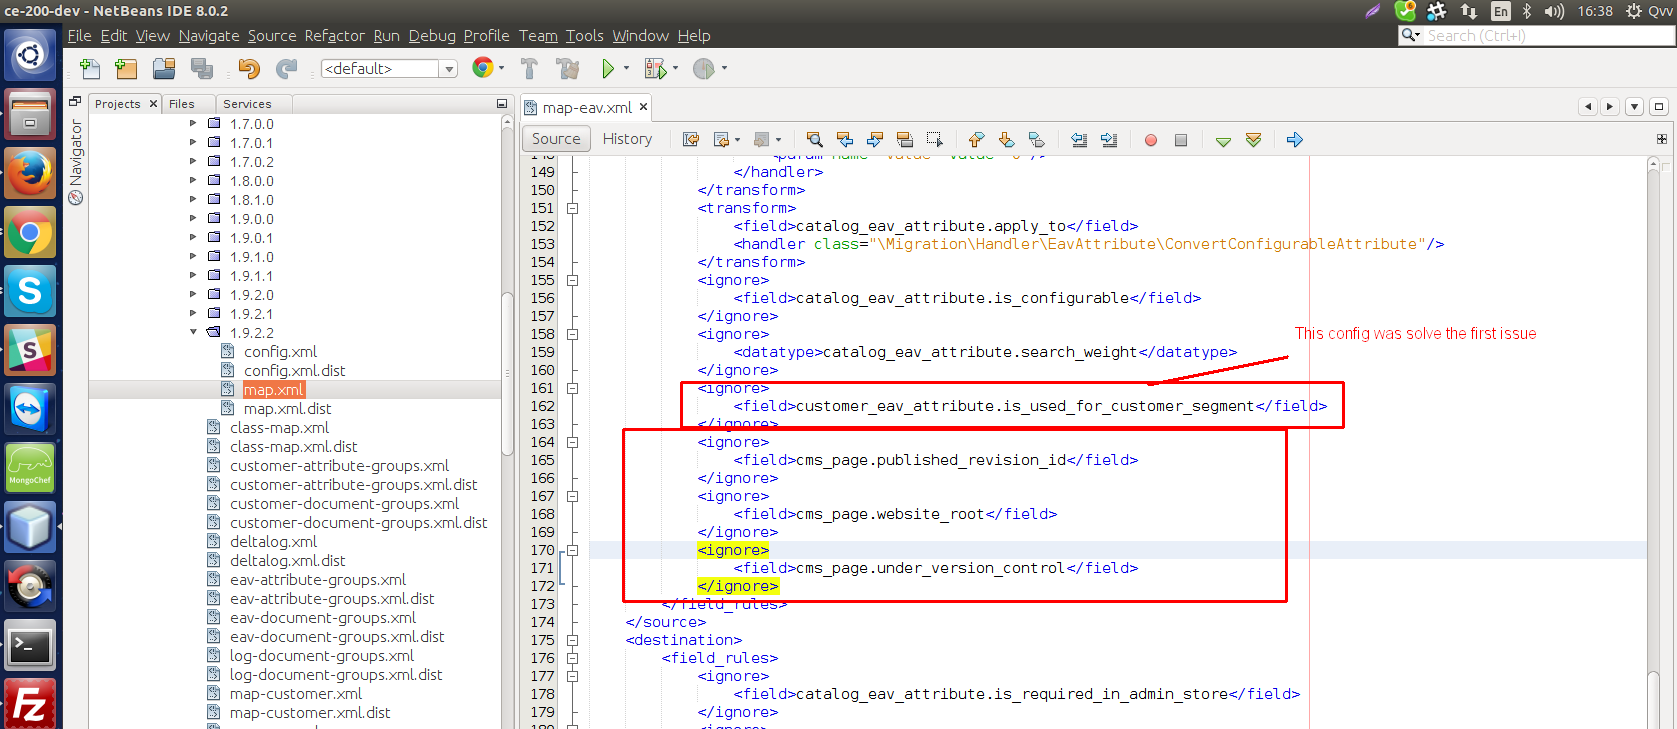Click the green Check XML triangle icon
1677x729 pixels.
click(1223, 141)
